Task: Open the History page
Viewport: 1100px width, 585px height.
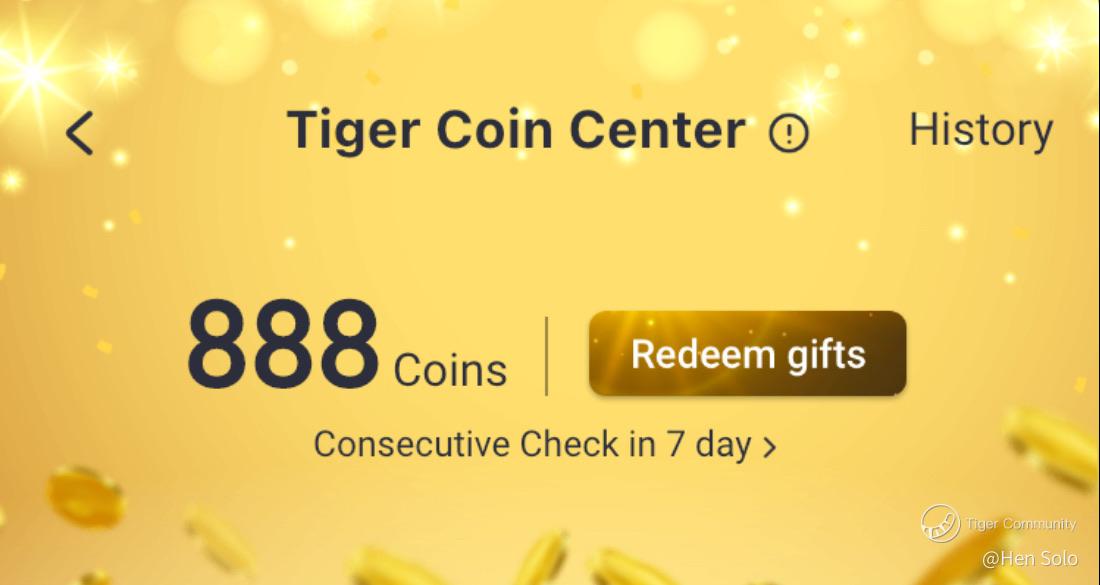Action: [981, 130]
